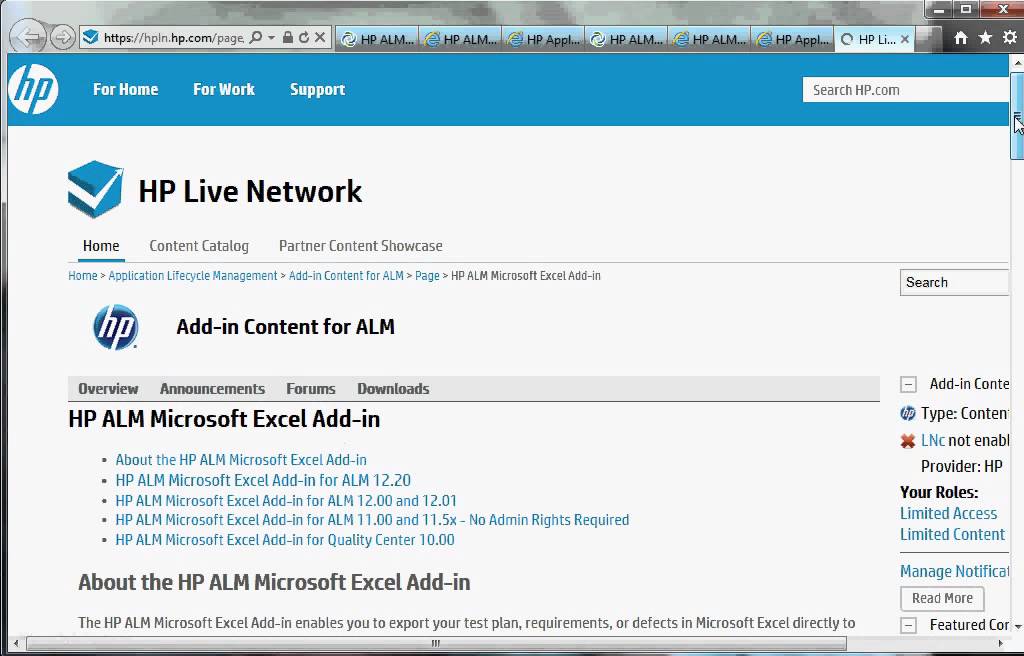The image size is (1024, 656).
Task: Follow the Home breadcrumb link
Action: tap(83, 276)
